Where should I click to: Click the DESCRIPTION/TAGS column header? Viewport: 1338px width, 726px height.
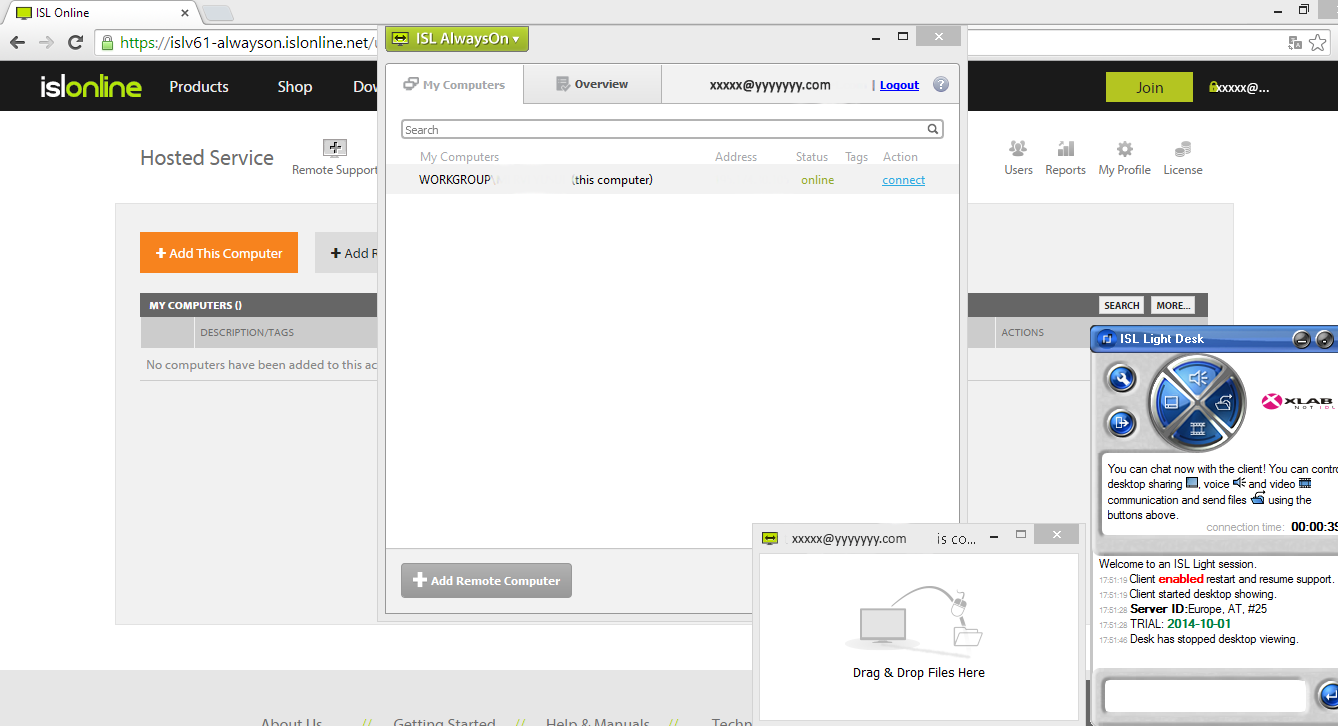pyautogui.click(x=247, y=333)
